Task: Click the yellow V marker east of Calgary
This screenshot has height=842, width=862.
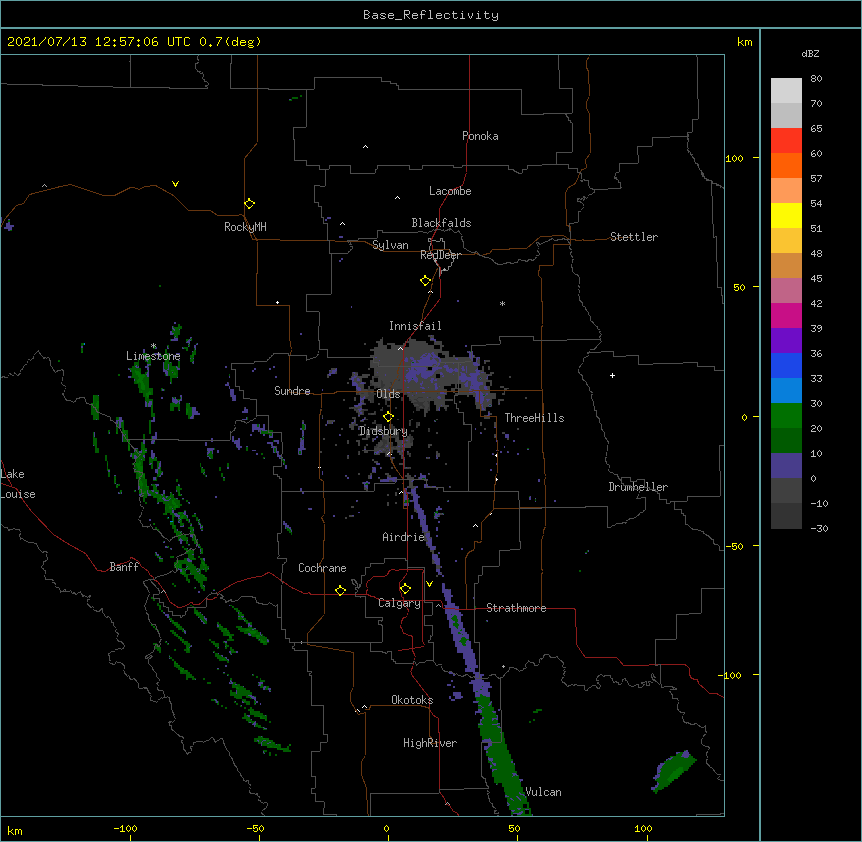Action: [429, 584]
